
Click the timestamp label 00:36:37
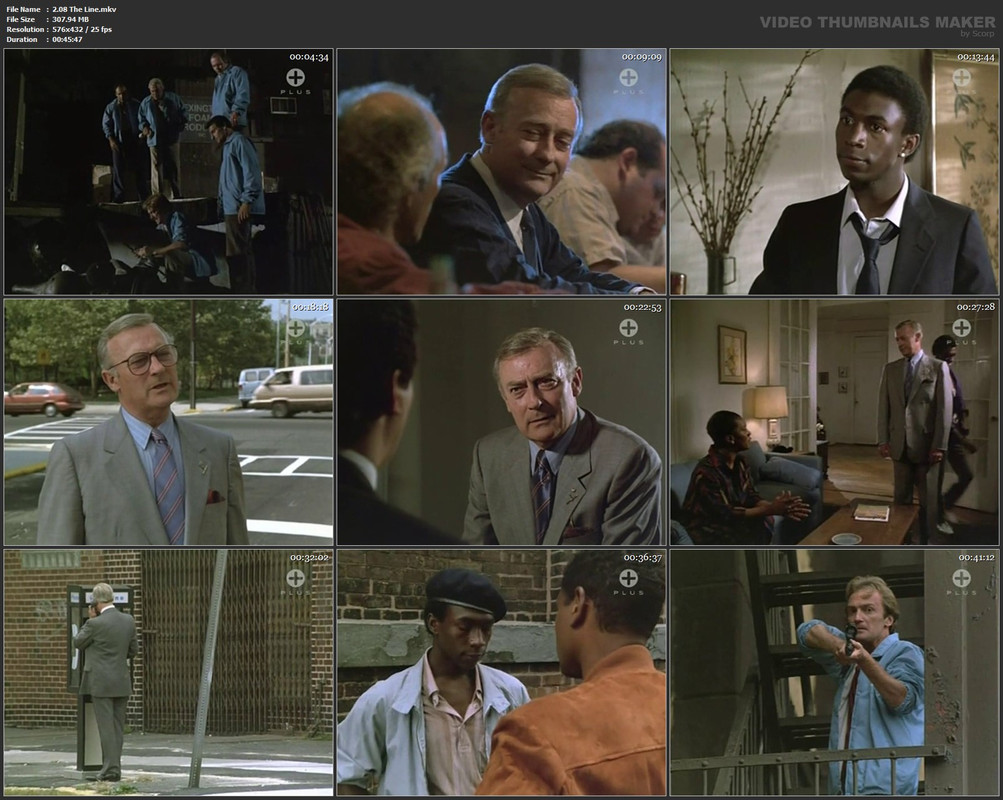pos(642,558)
